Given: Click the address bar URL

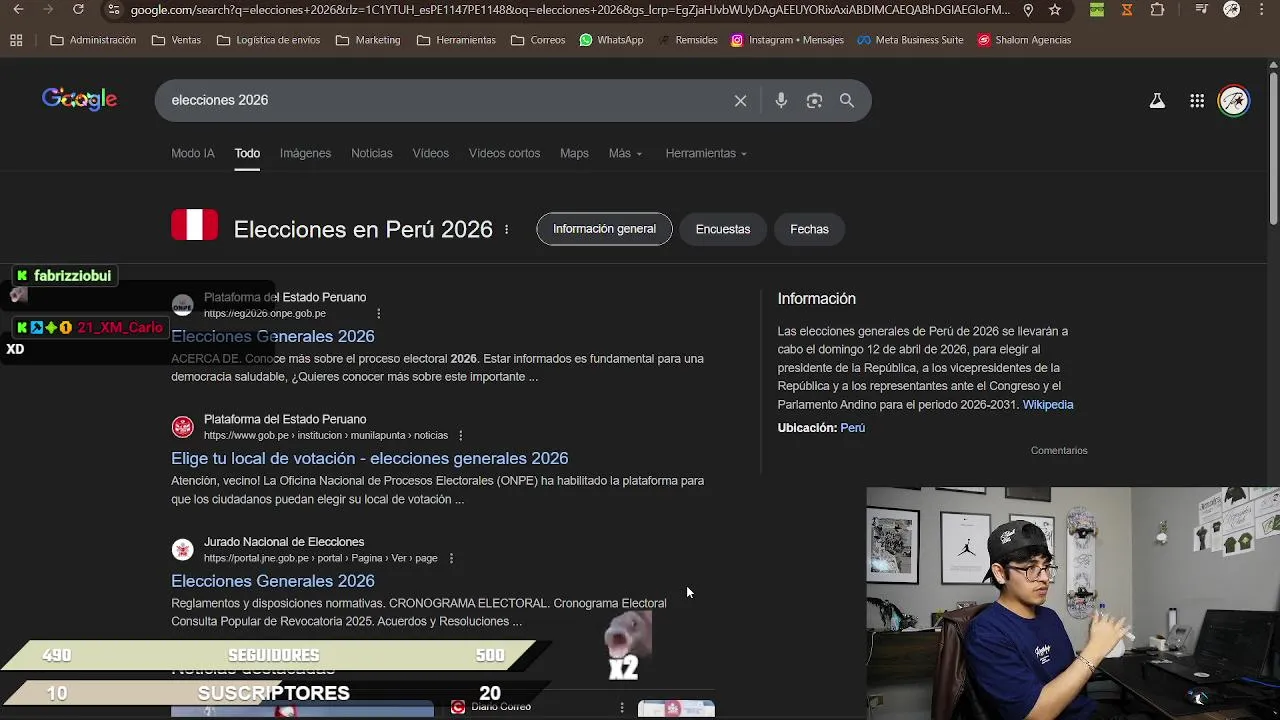Looking at the screenshot, I should click(570, 10).
